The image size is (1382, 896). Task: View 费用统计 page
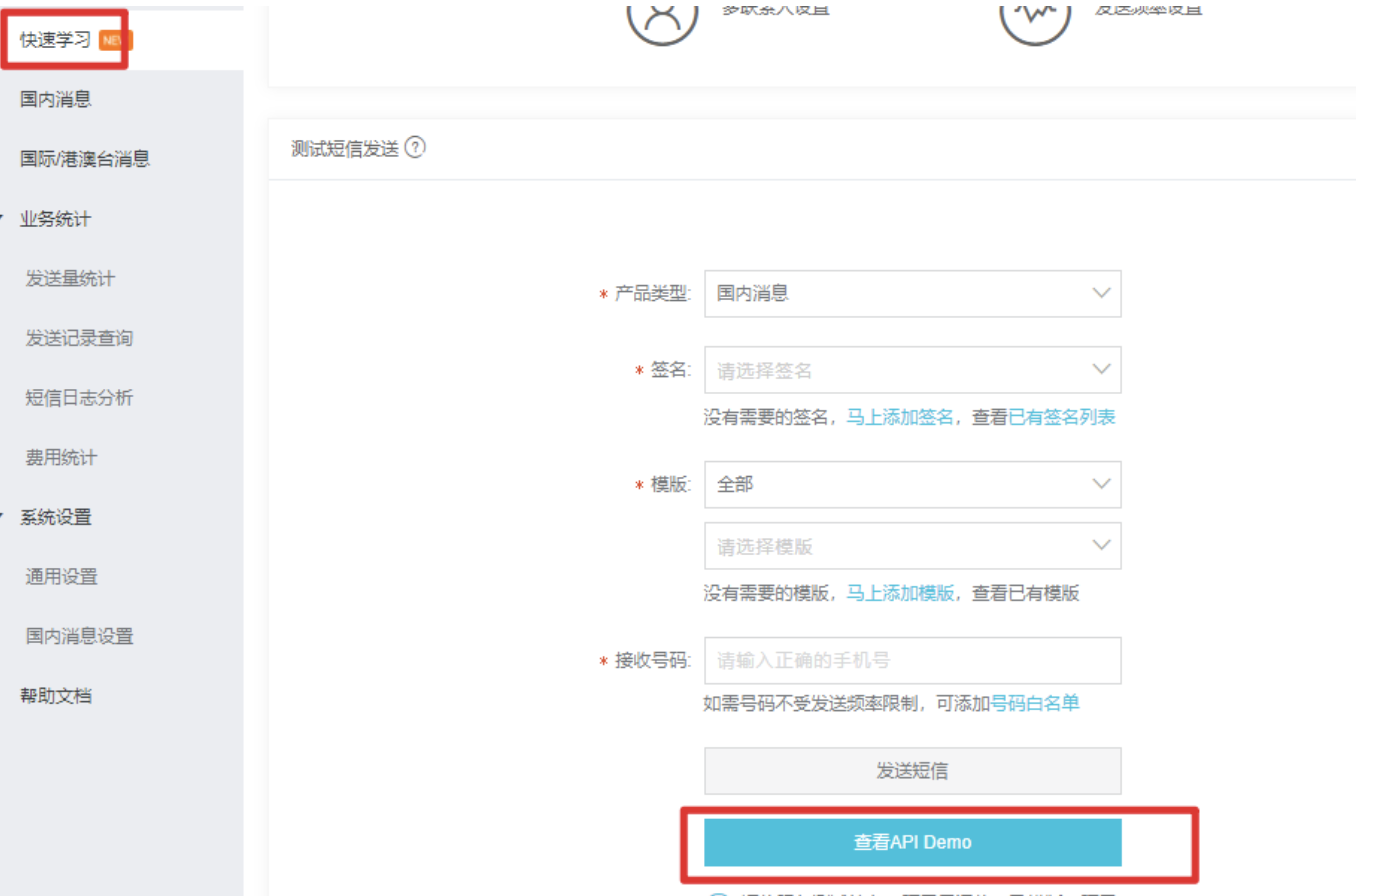[61, 458]
